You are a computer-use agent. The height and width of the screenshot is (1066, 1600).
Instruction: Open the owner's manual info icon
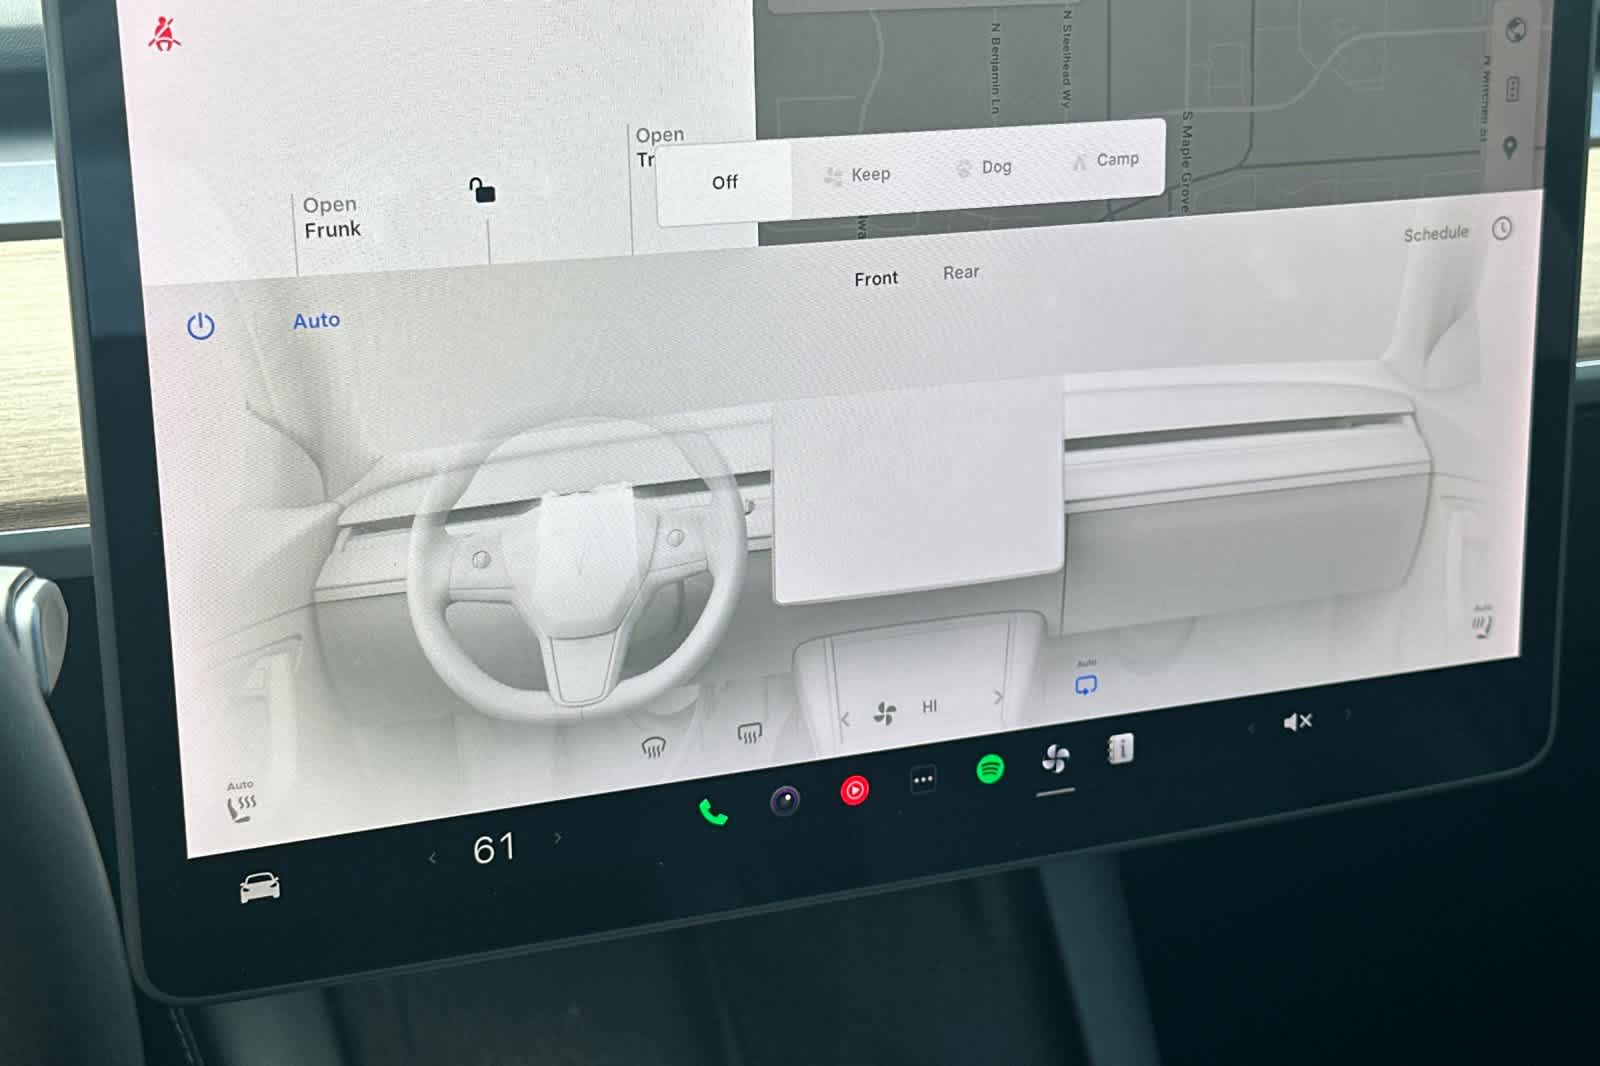(1121, 749)
